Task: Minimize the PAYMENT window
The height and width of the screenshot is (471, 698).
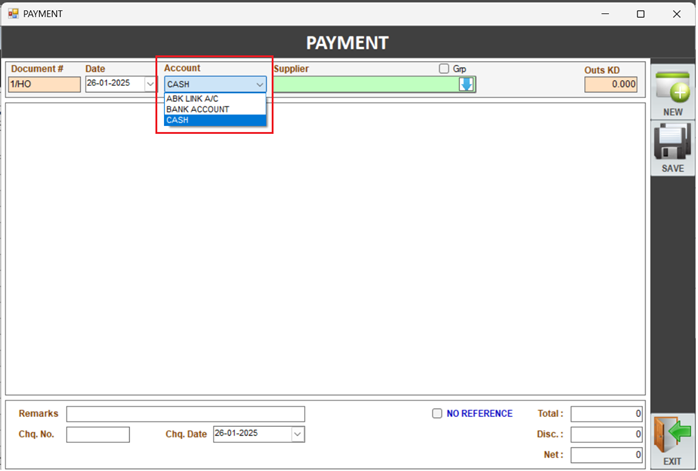Action: (x=605, y=14)
